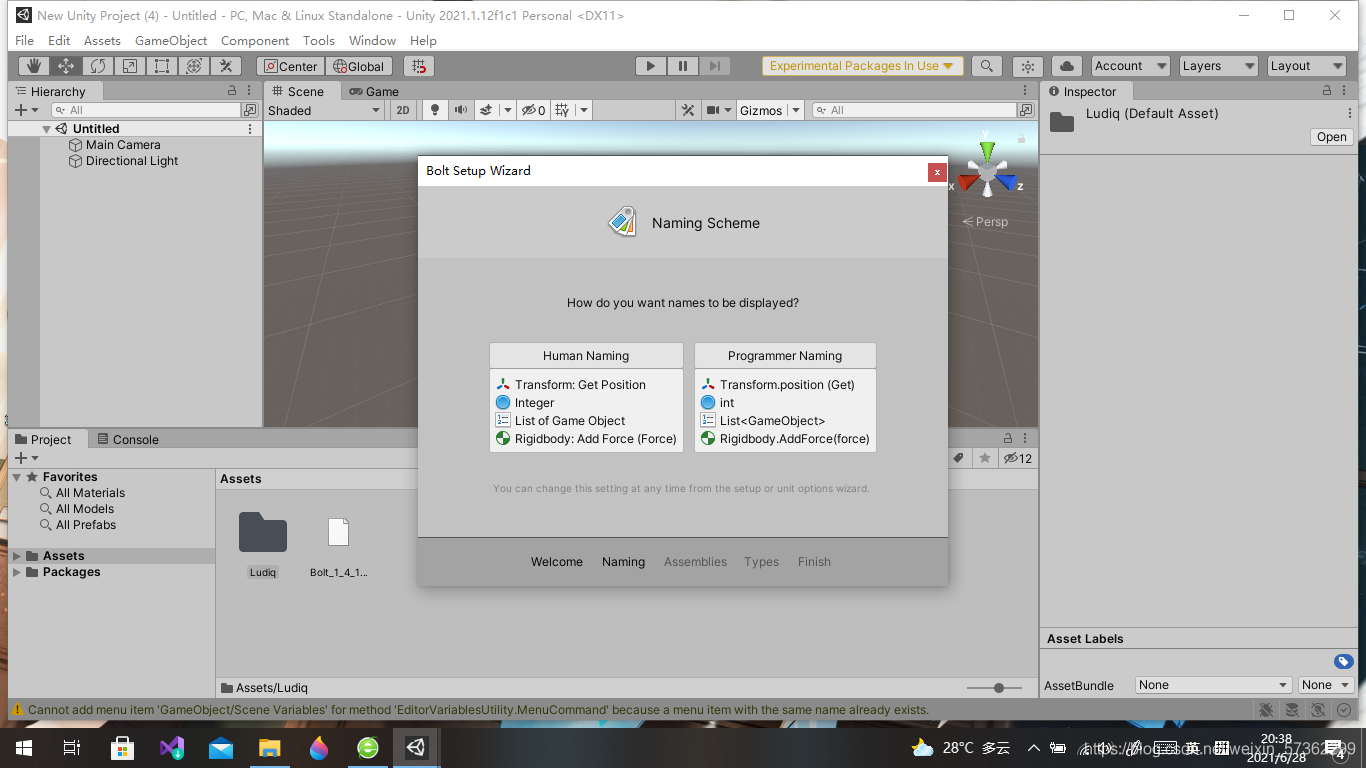Viewport: 1366px width, 768px height.
Task: Toggle scene audio speaker icon
Action: [x=460, y=110]
